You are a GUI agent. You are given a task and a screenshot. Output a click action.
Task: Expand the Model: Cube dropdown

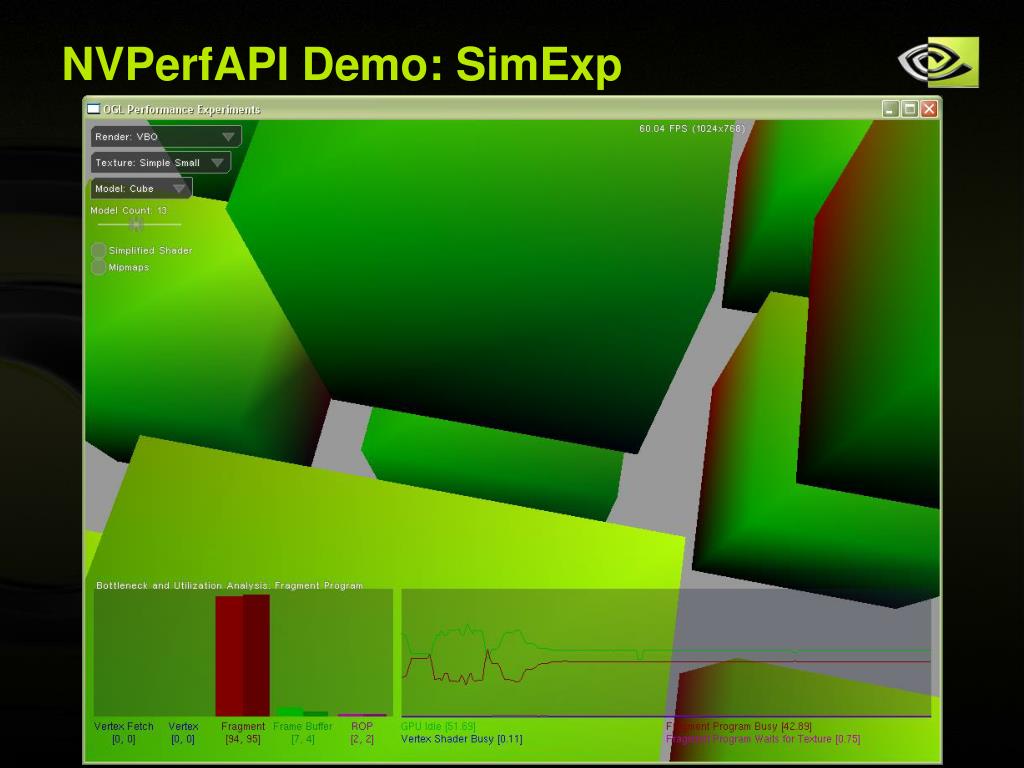141,189
